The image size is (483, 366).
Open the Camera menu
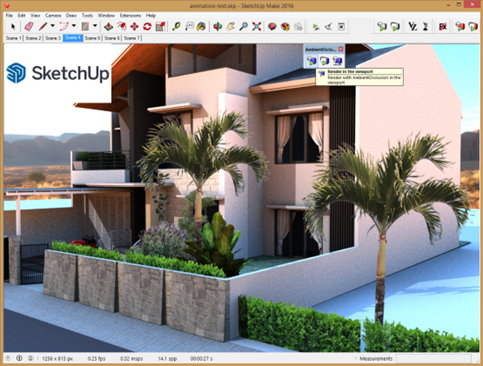coord(53,15)
